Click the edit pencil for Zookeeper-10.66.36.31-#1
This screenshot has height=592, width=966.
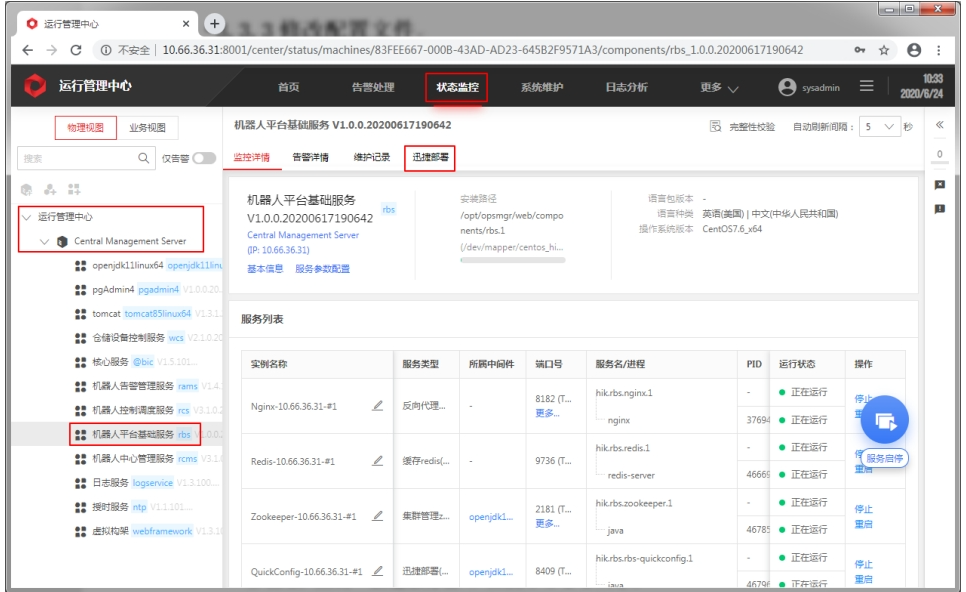pyautogui.click(x=378, y=516)
